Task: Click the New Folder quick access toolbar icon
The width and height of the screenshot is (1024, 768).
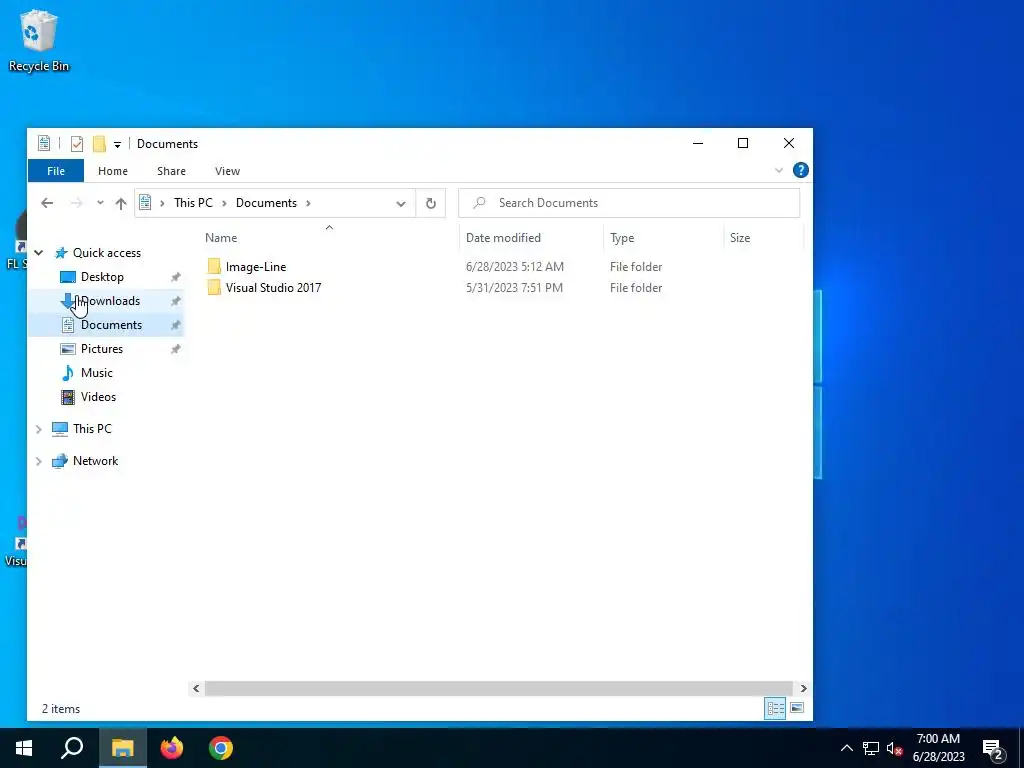Action: click(x=99, y=144)
